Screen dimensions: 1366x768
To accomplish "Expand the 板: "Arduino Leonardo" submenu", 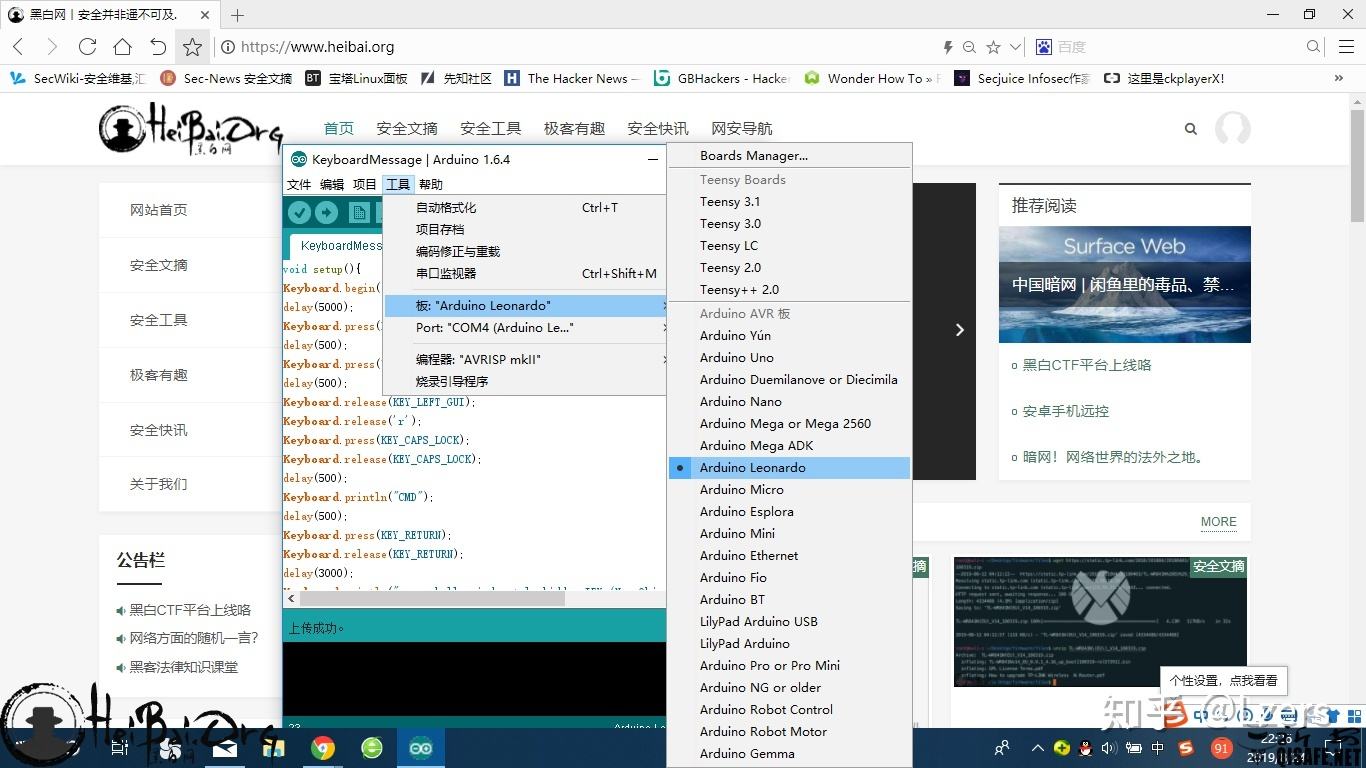I will [x=526, y=306].
